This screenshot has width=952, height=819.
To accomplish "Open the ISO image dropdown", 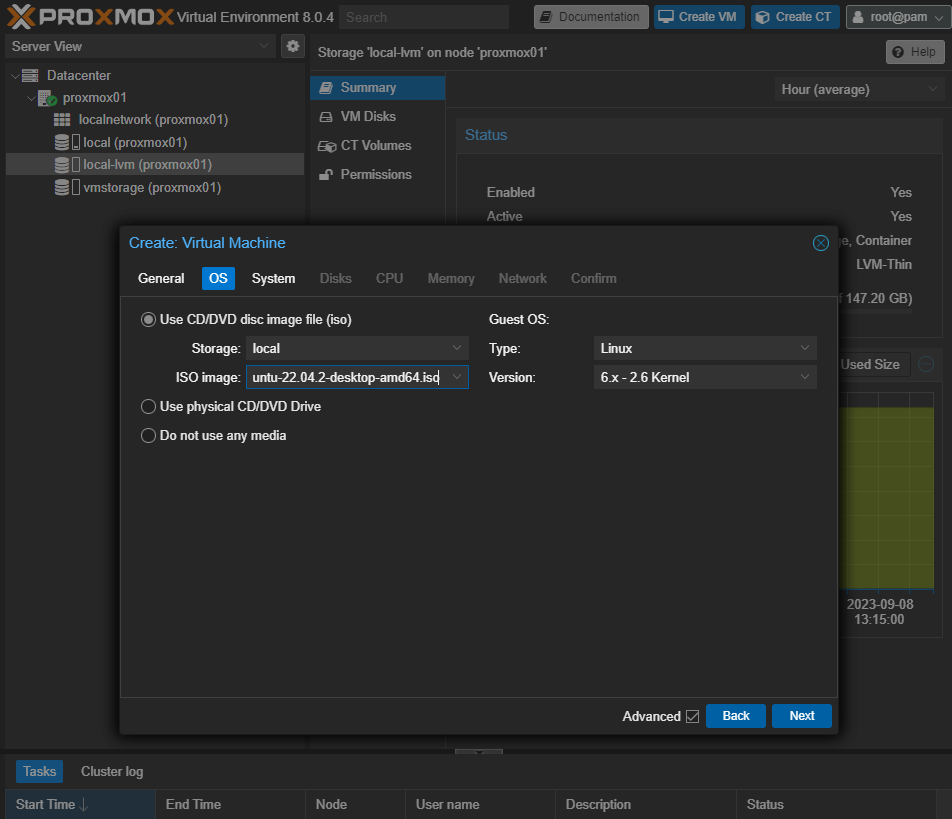I will [x=457, y=377].
